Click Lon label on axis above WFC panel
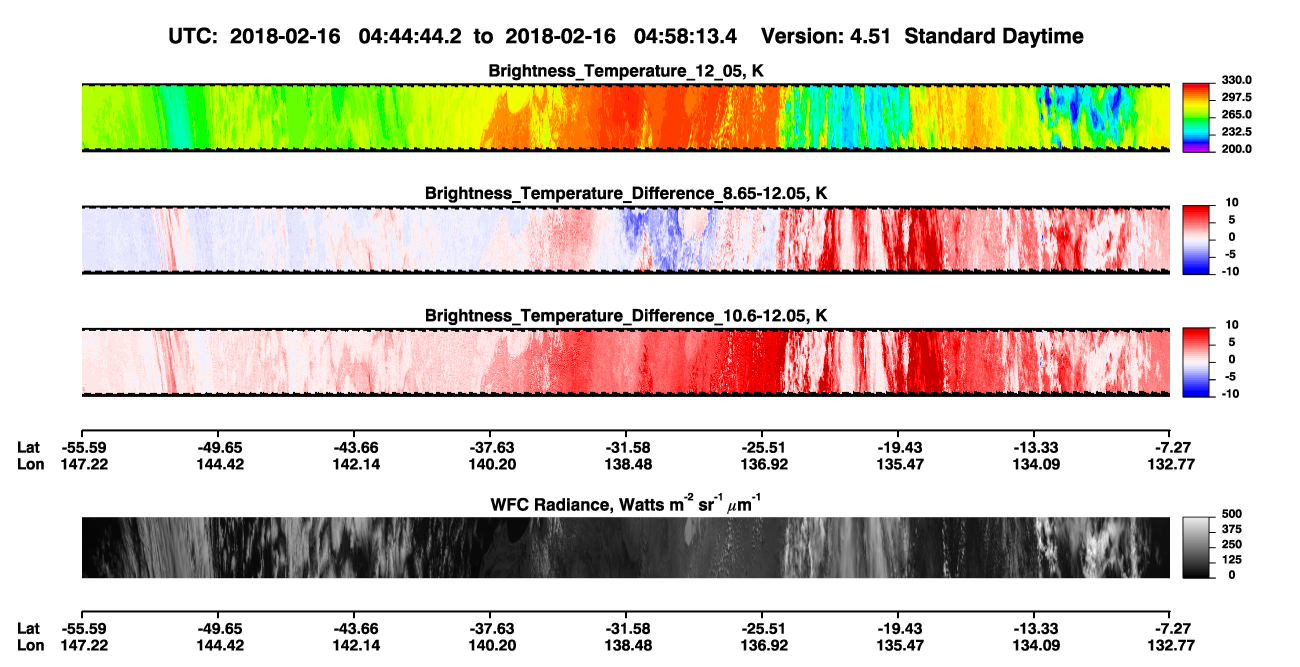 coord(31,464)
